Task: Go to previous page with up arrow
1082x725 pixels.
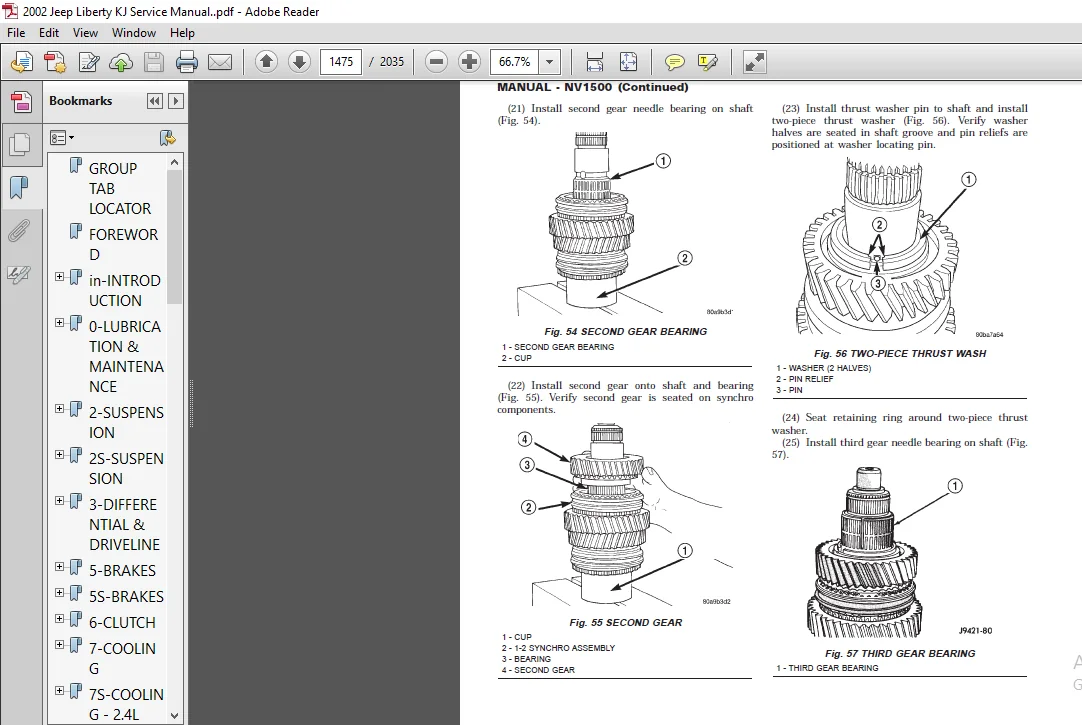Action: coord(266,61)
